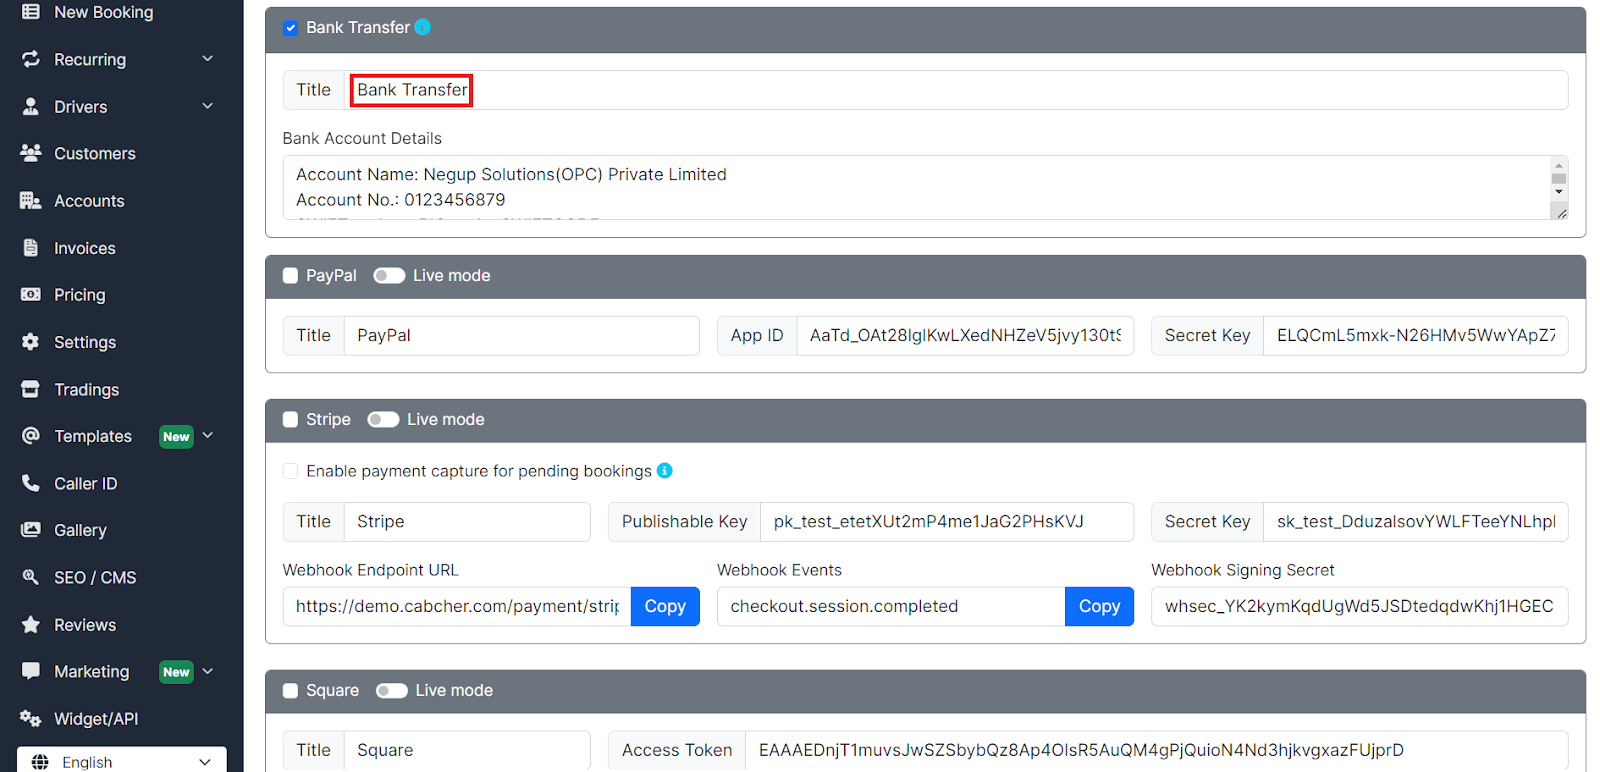
Task: Copy the Webhook Events value
Action: point(1099,606)
